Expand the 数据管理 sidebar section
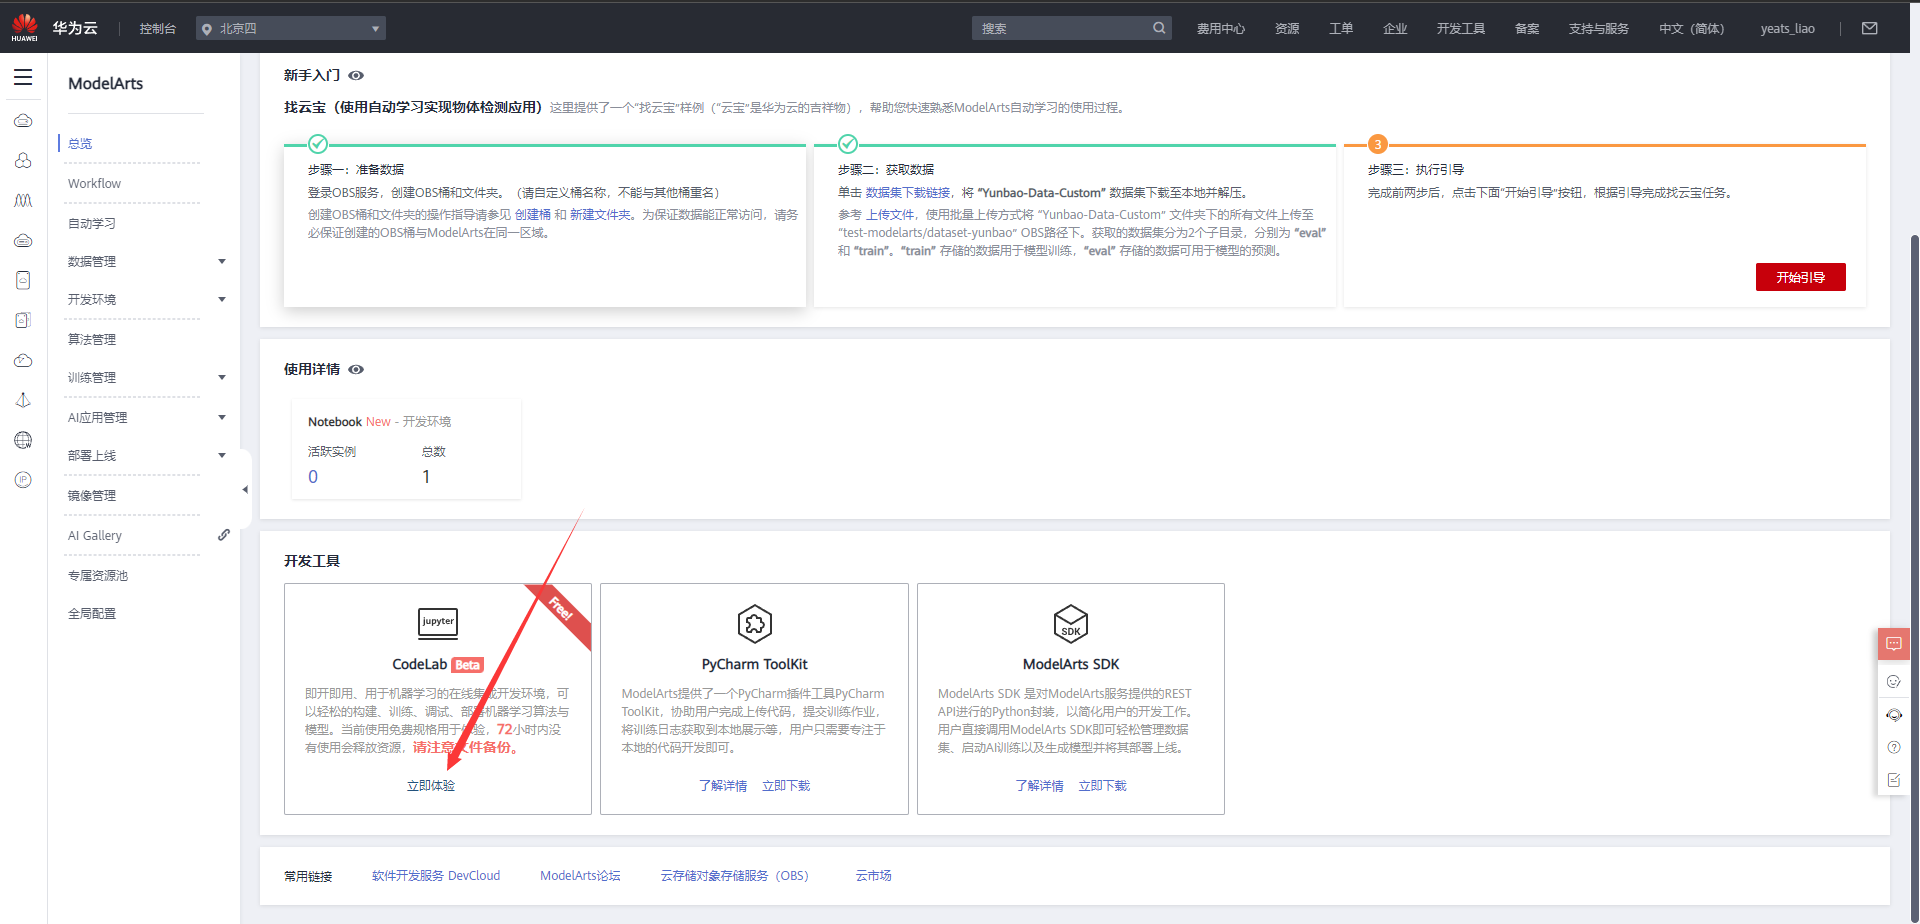The width and height of the screenshot is (1920, 924). [222, 262]
